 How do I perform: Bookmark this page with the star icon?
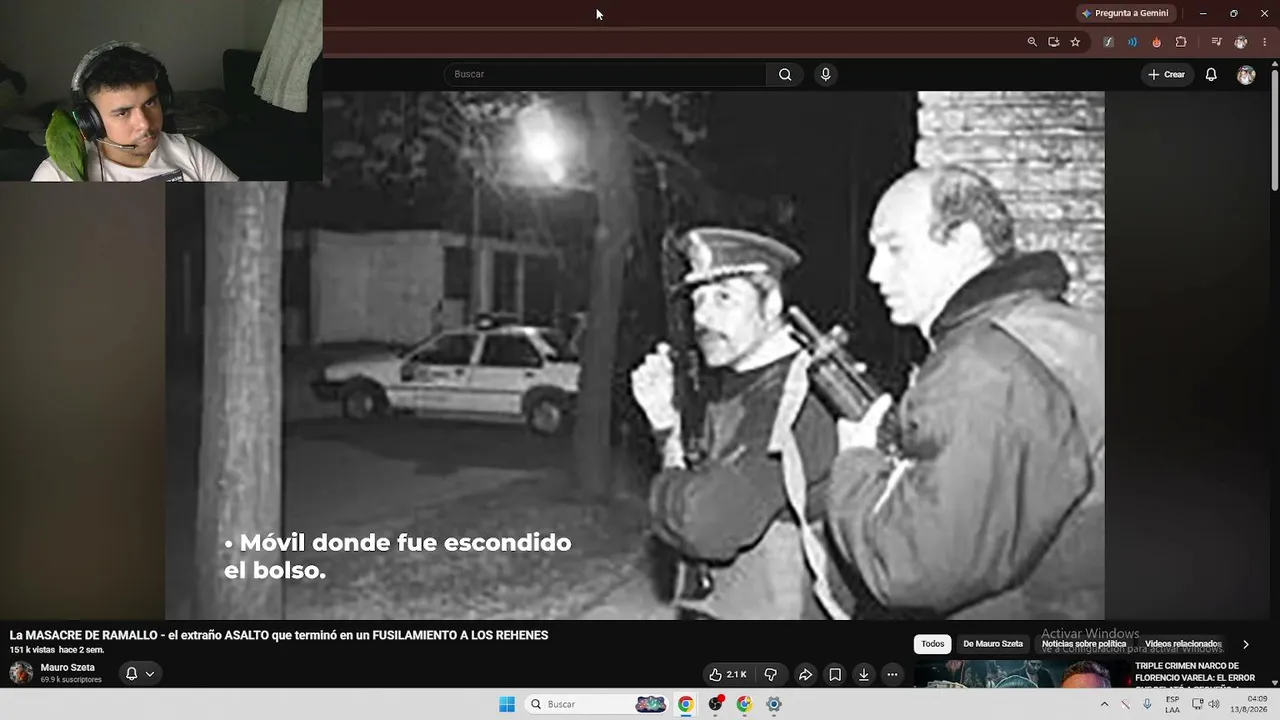point(1075,42)
